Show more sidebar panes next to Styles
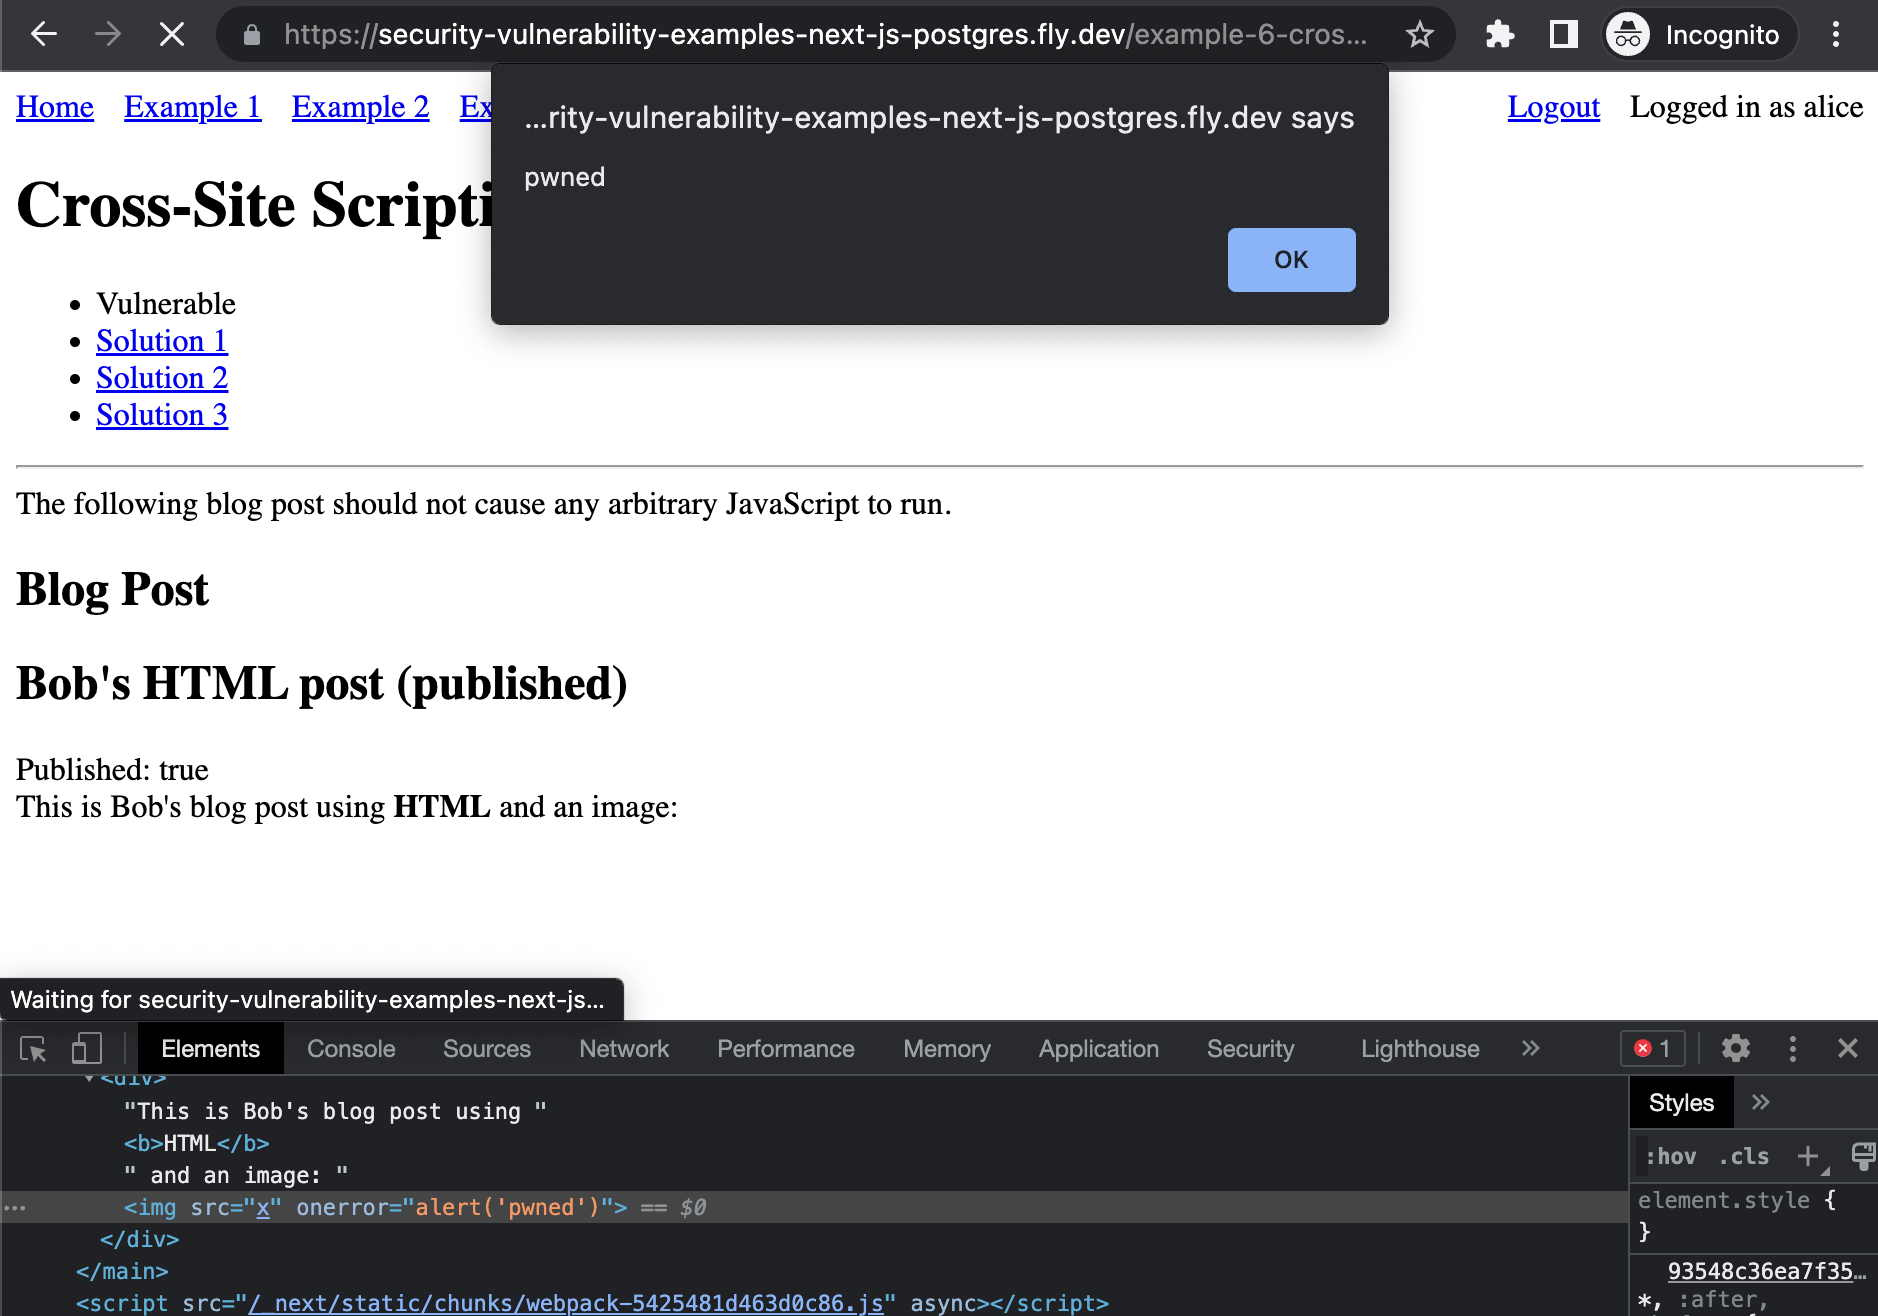Image resolution: width=1878 pixels, height=1316 pixels. [x=1761, y=1103]
